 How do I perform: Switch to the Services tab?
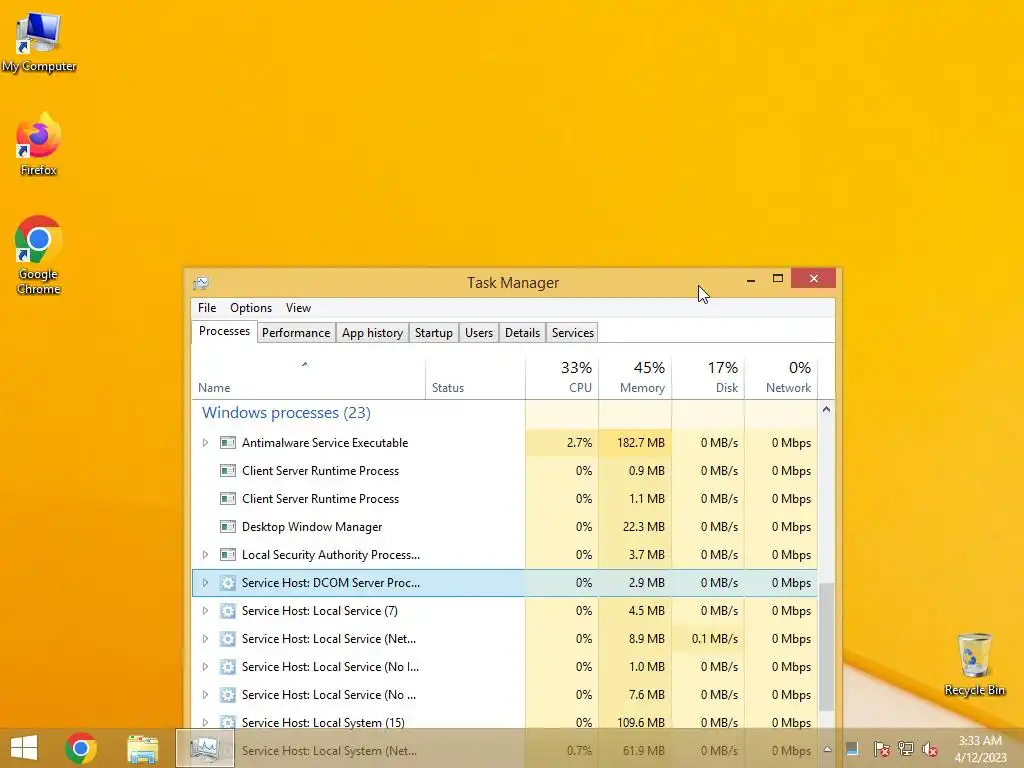click(573, 333)
